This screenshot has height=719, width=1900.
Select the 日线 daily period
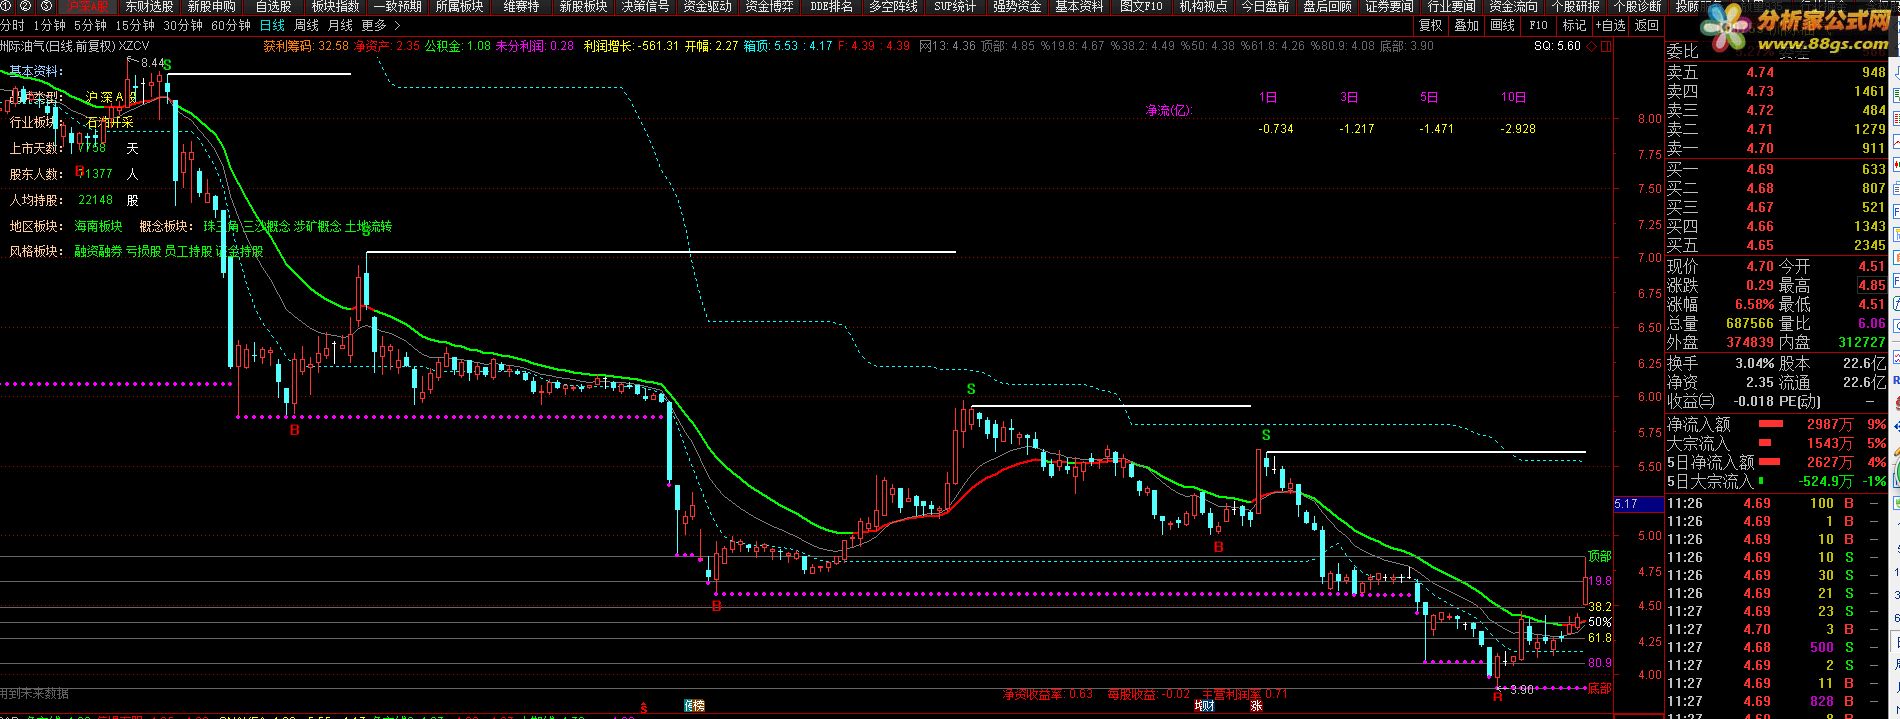(x=272, y=25)
